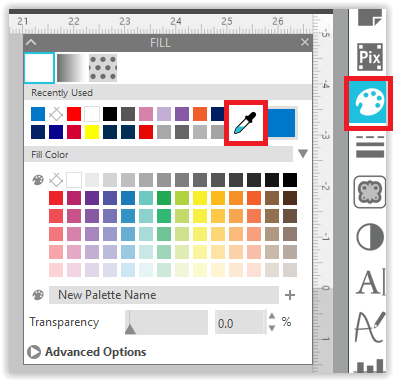Viewport: 394px width, 381px height.
Task: Switch to the gradient fill tab
Action: 71,68
